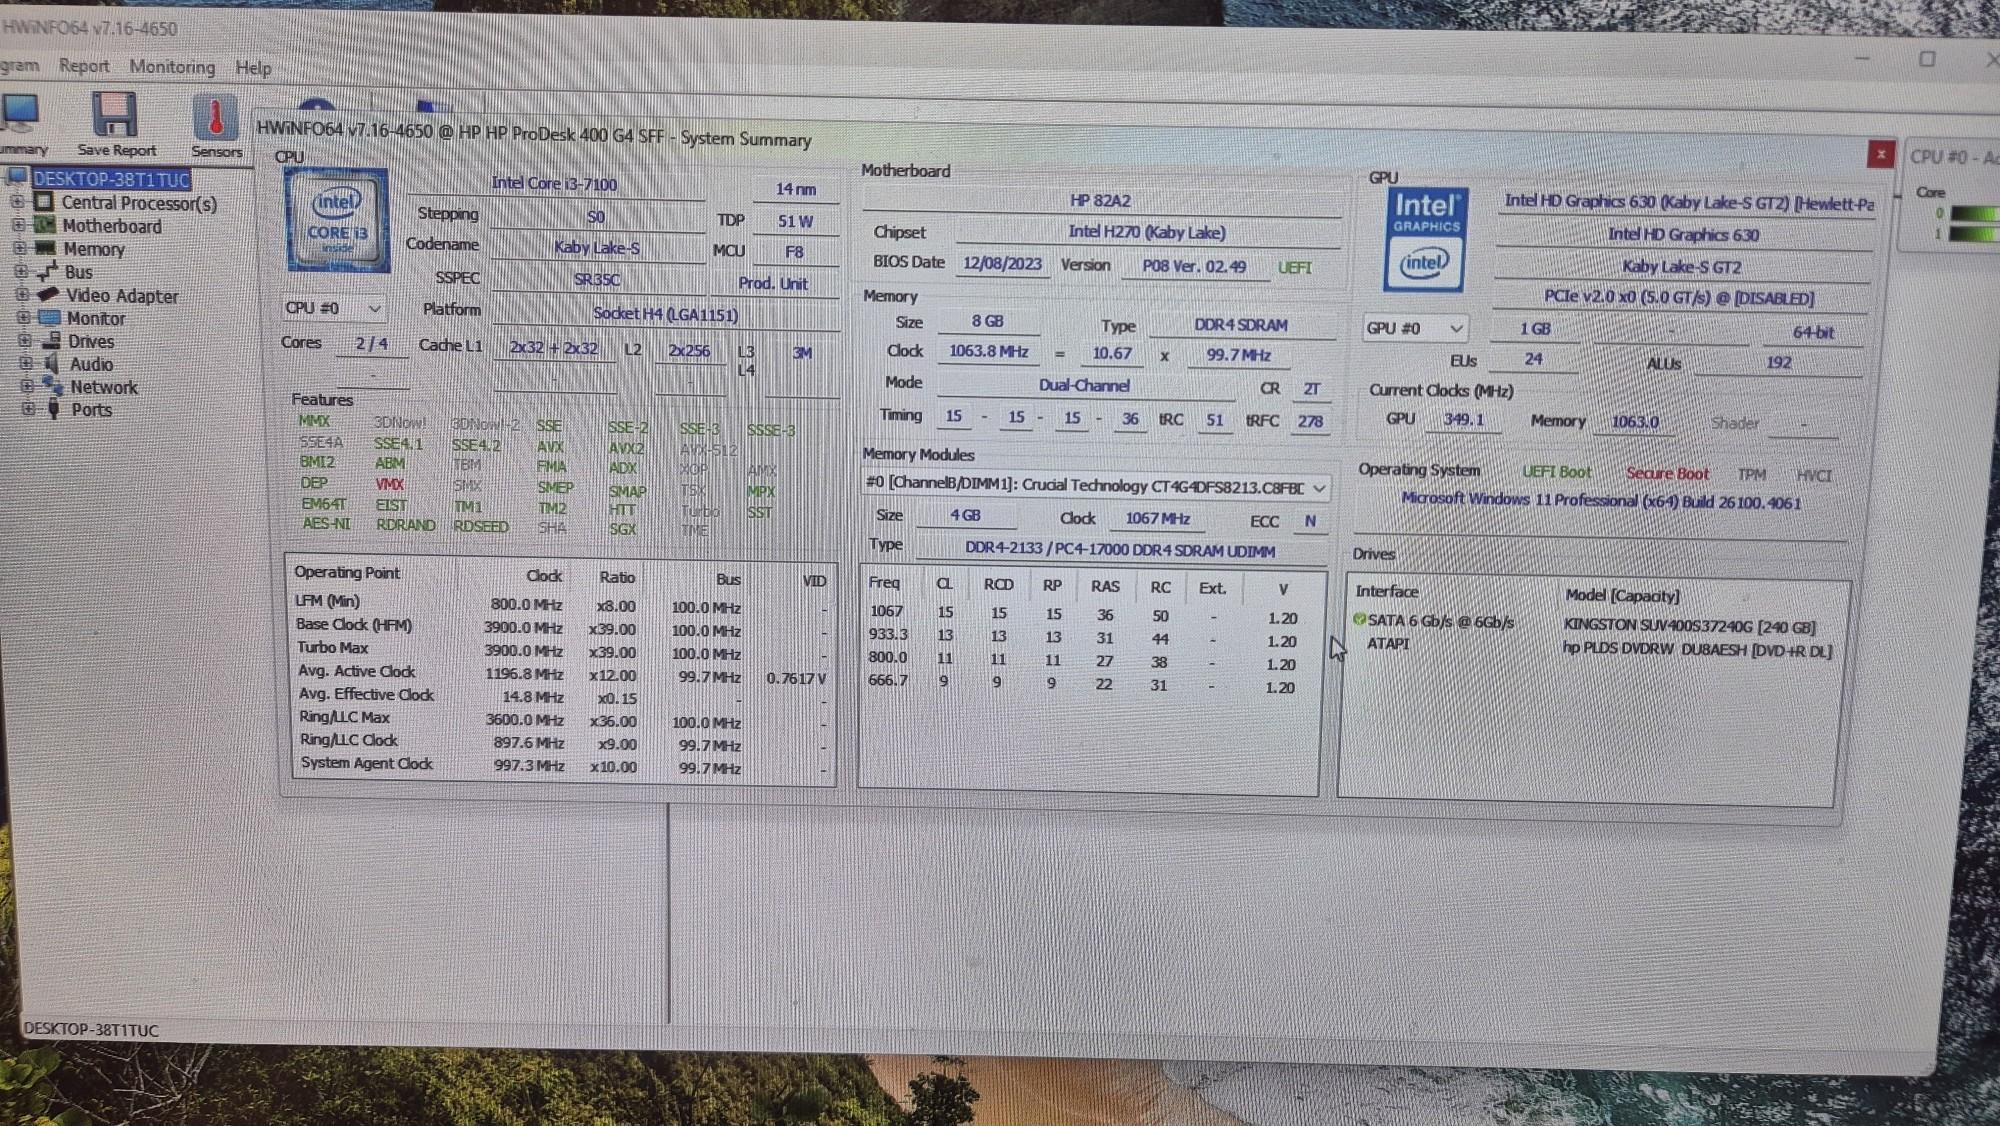Click the Central Processor(s) chip icon
The width and height of the screenshot is (2000, 1126).
pyautogui.click(x=44, y=201)
